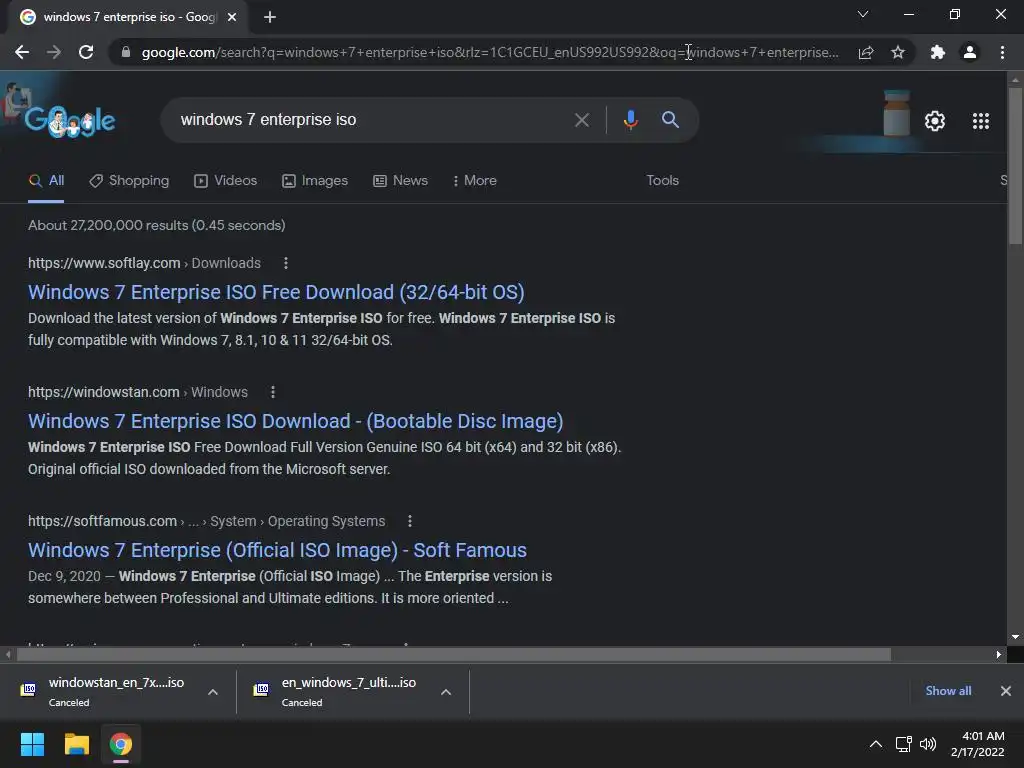This screenshot has height=768, width=1024.
Task: Open the Bootable Disc Image result link
Action: [x=296, y=421]
